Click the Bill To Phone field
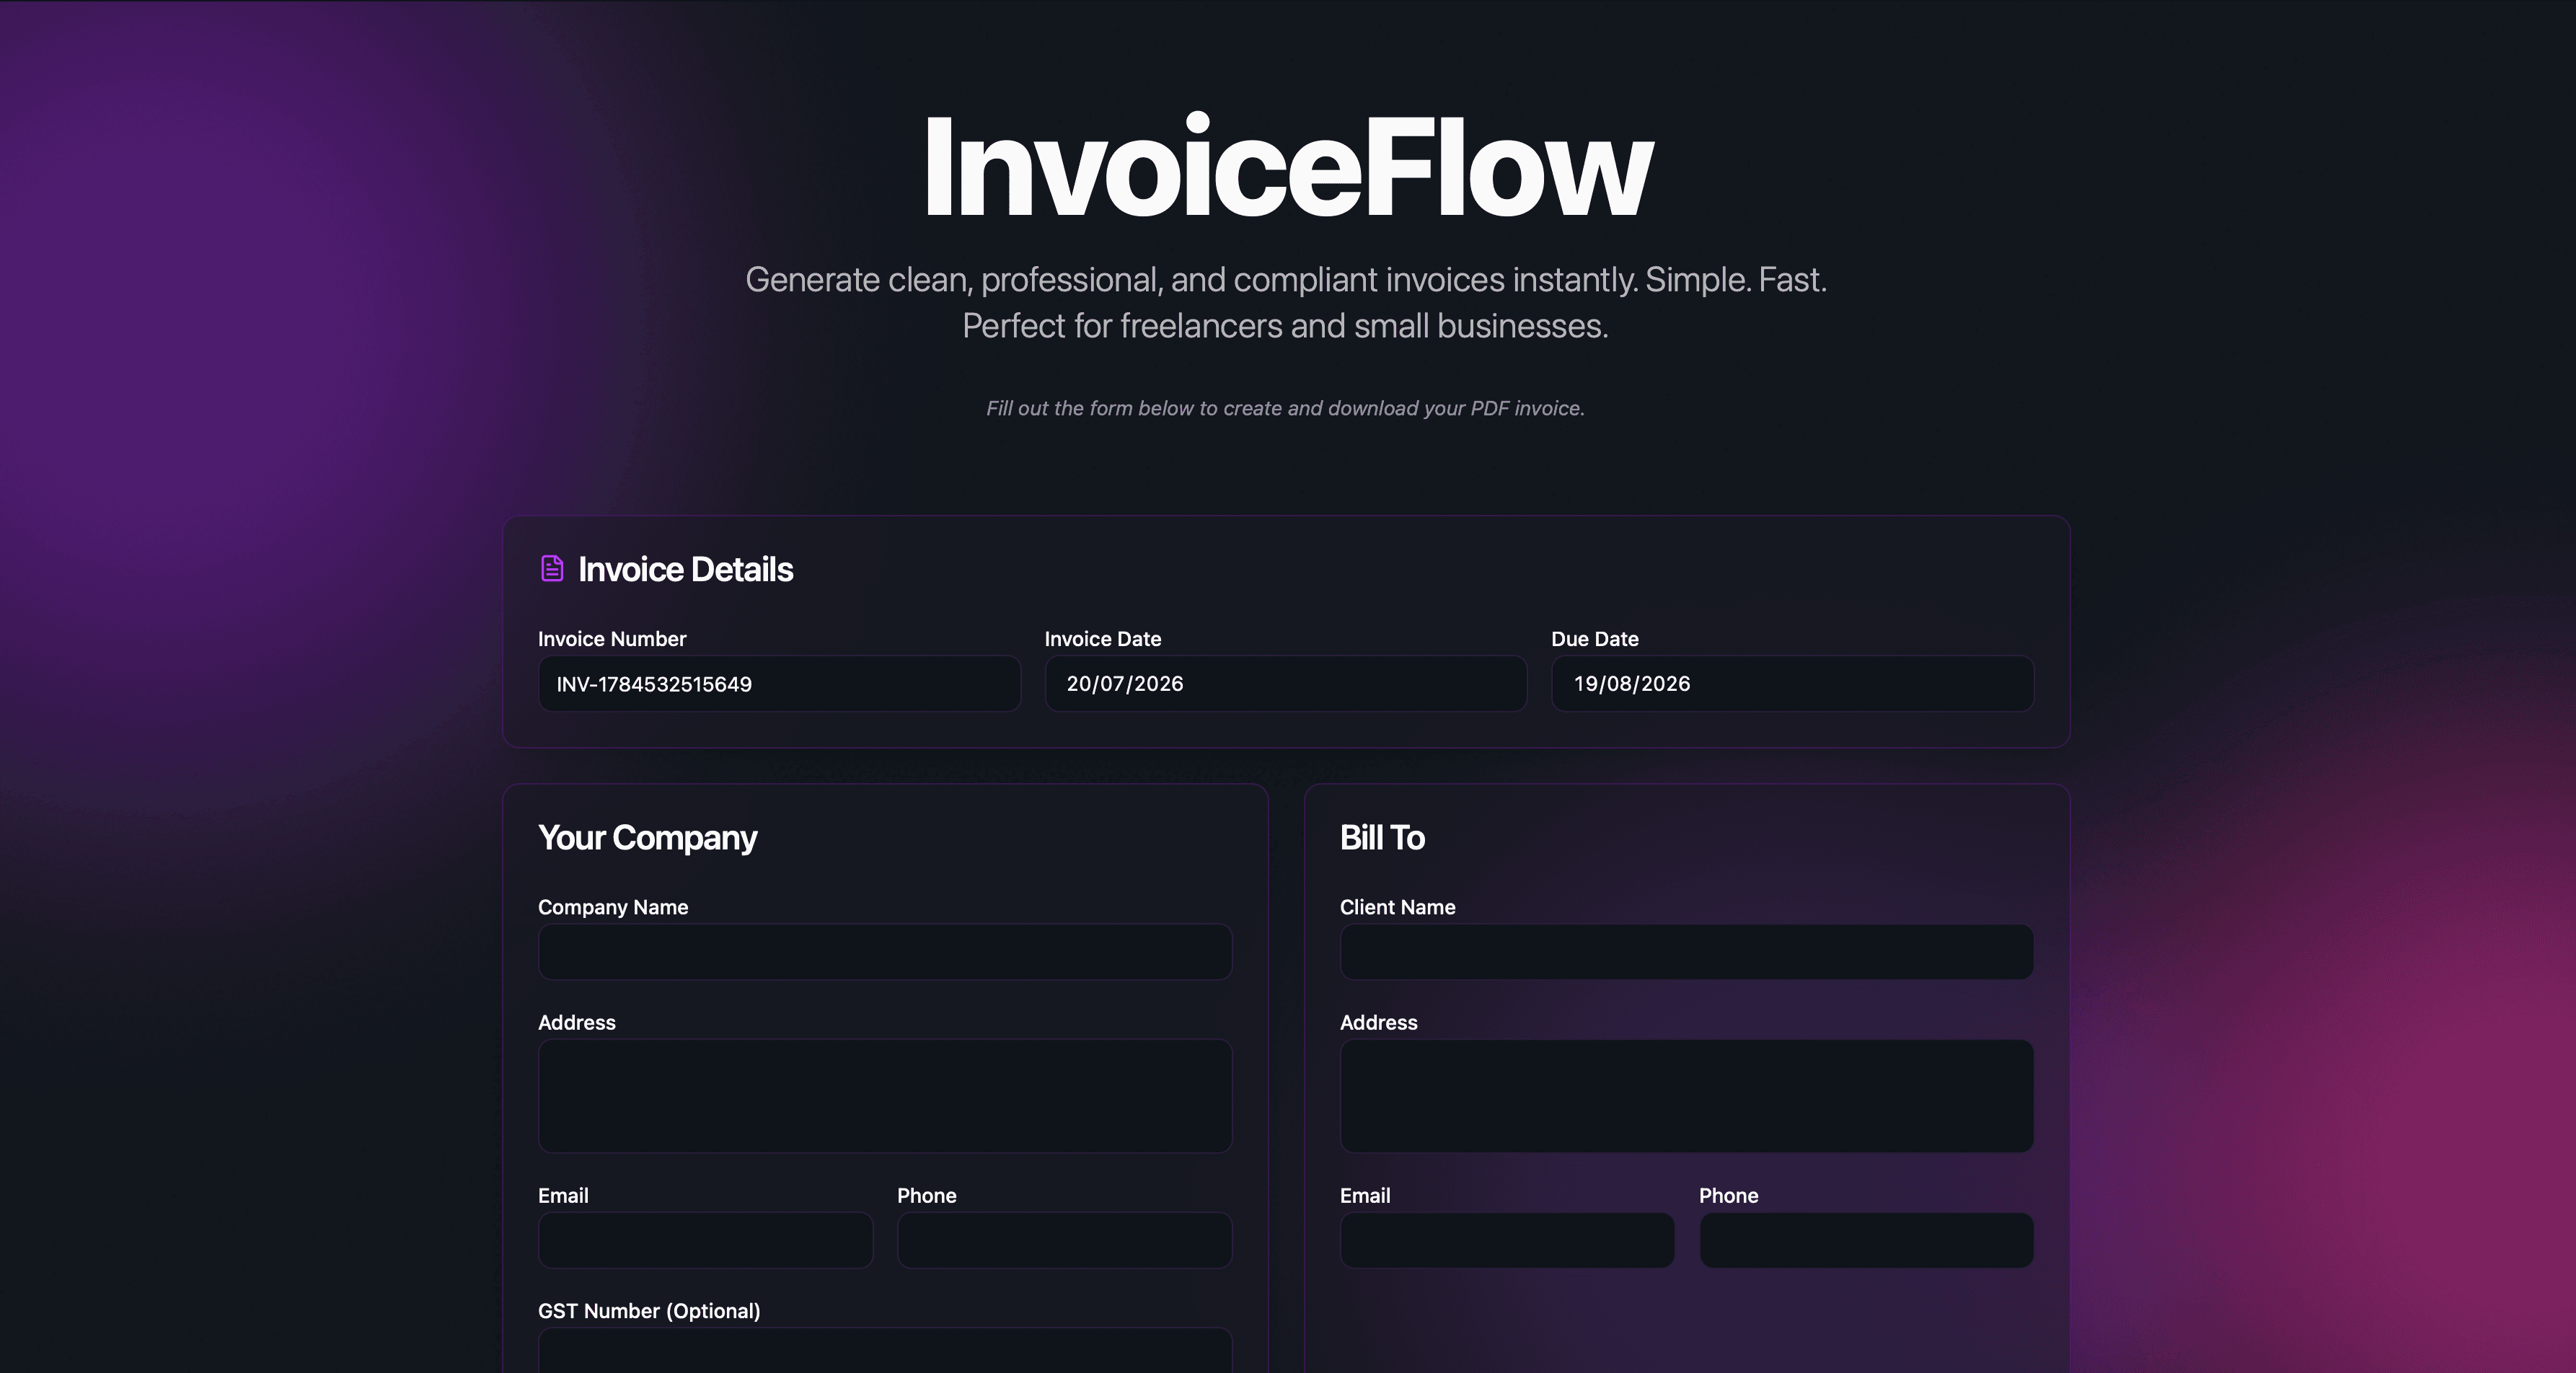Image resolution: width=2576 pixels, height=1373 pixels. coord(1866,1240)
